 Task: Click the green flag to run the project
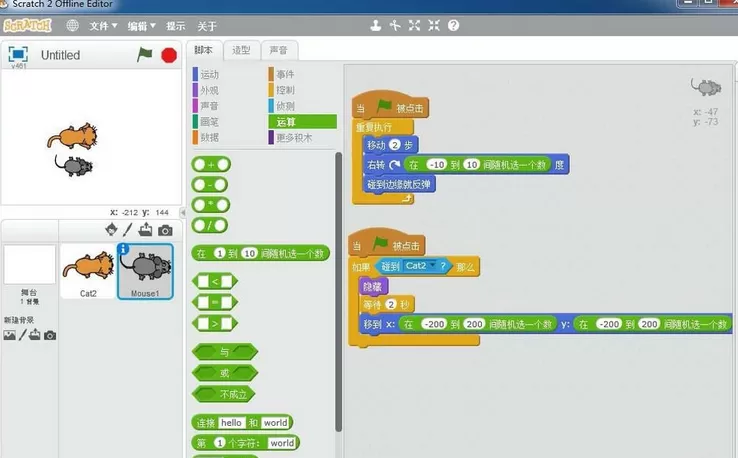click(144, 55)
